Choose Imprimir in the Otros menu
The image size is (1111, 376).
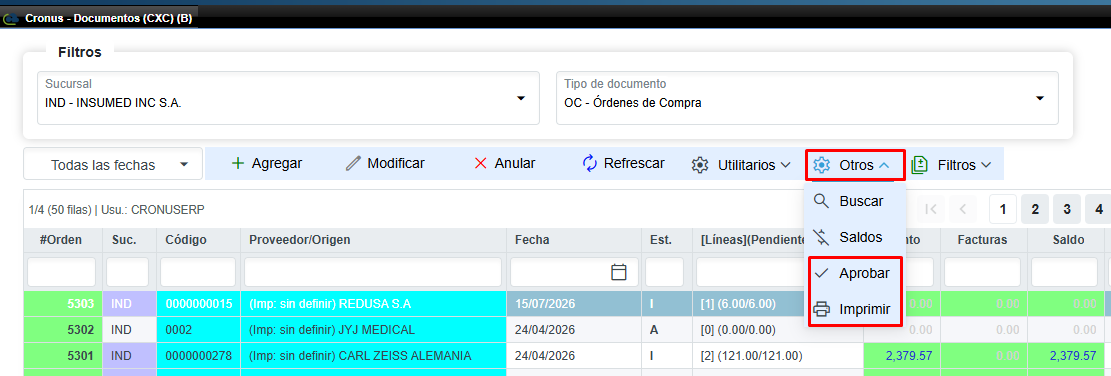[855, 309]
